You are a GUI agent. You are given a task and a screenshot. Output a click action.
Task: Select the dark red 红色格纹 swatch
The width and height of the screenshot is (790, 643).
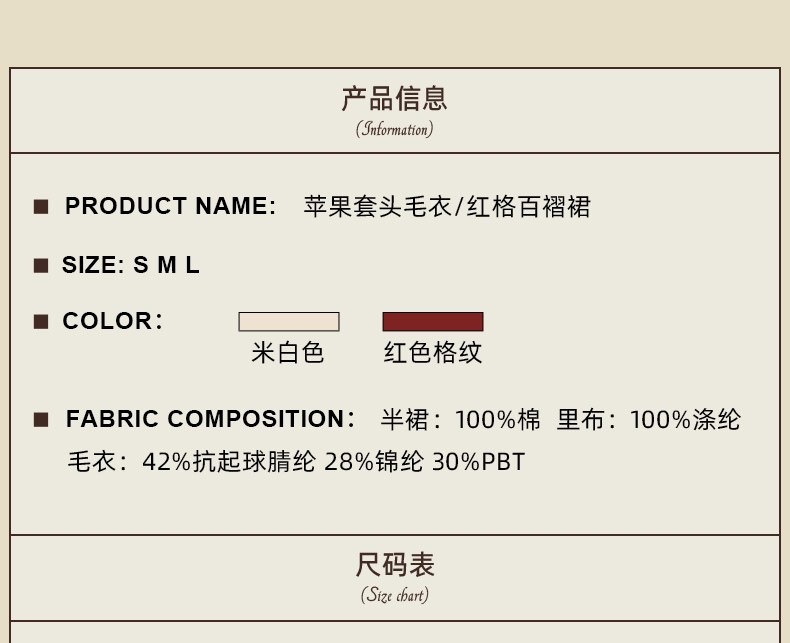433,322
